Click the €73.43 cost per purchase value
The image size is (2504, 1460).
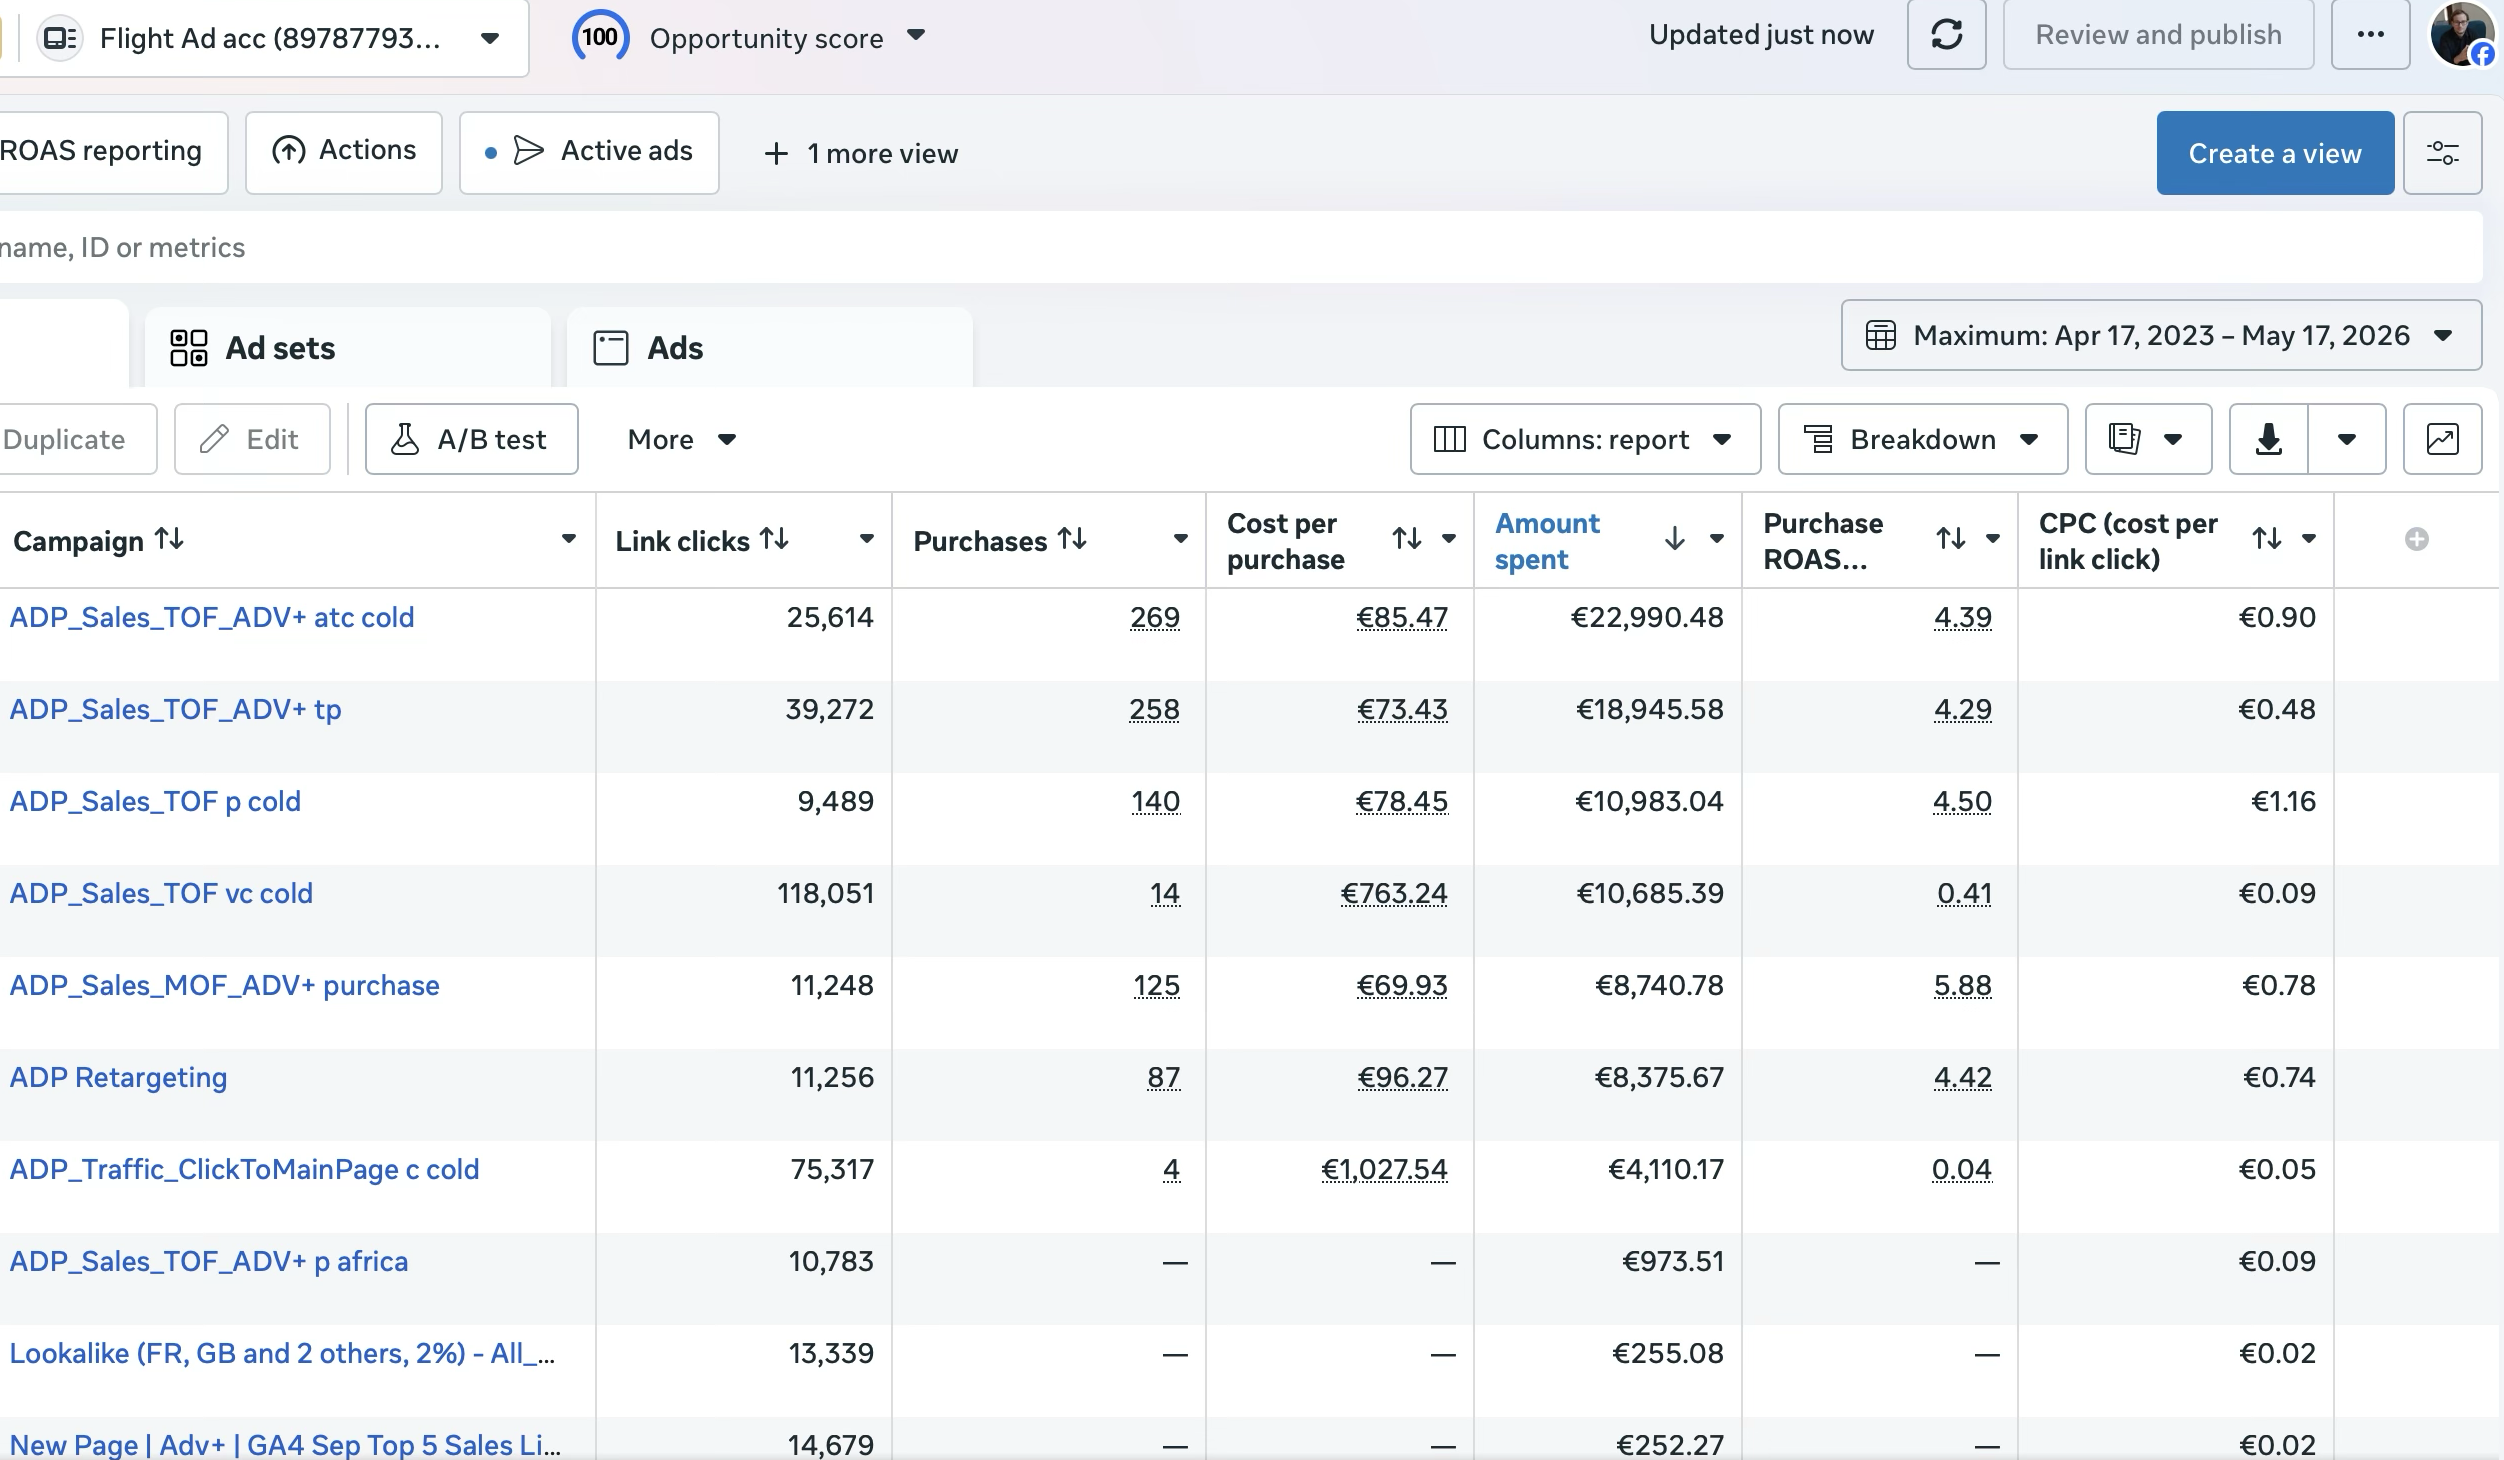click(1402, 709)
